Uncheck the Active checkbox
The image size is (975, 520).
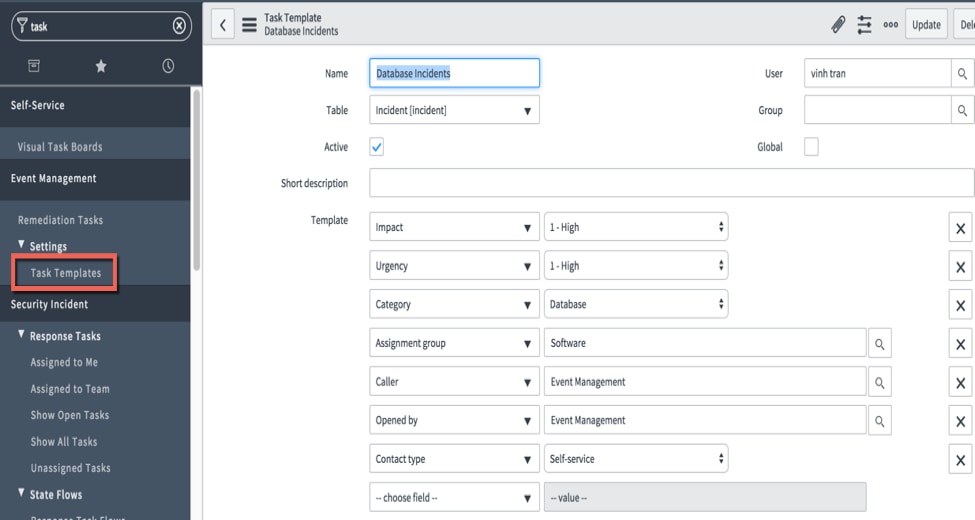[376, 147]
